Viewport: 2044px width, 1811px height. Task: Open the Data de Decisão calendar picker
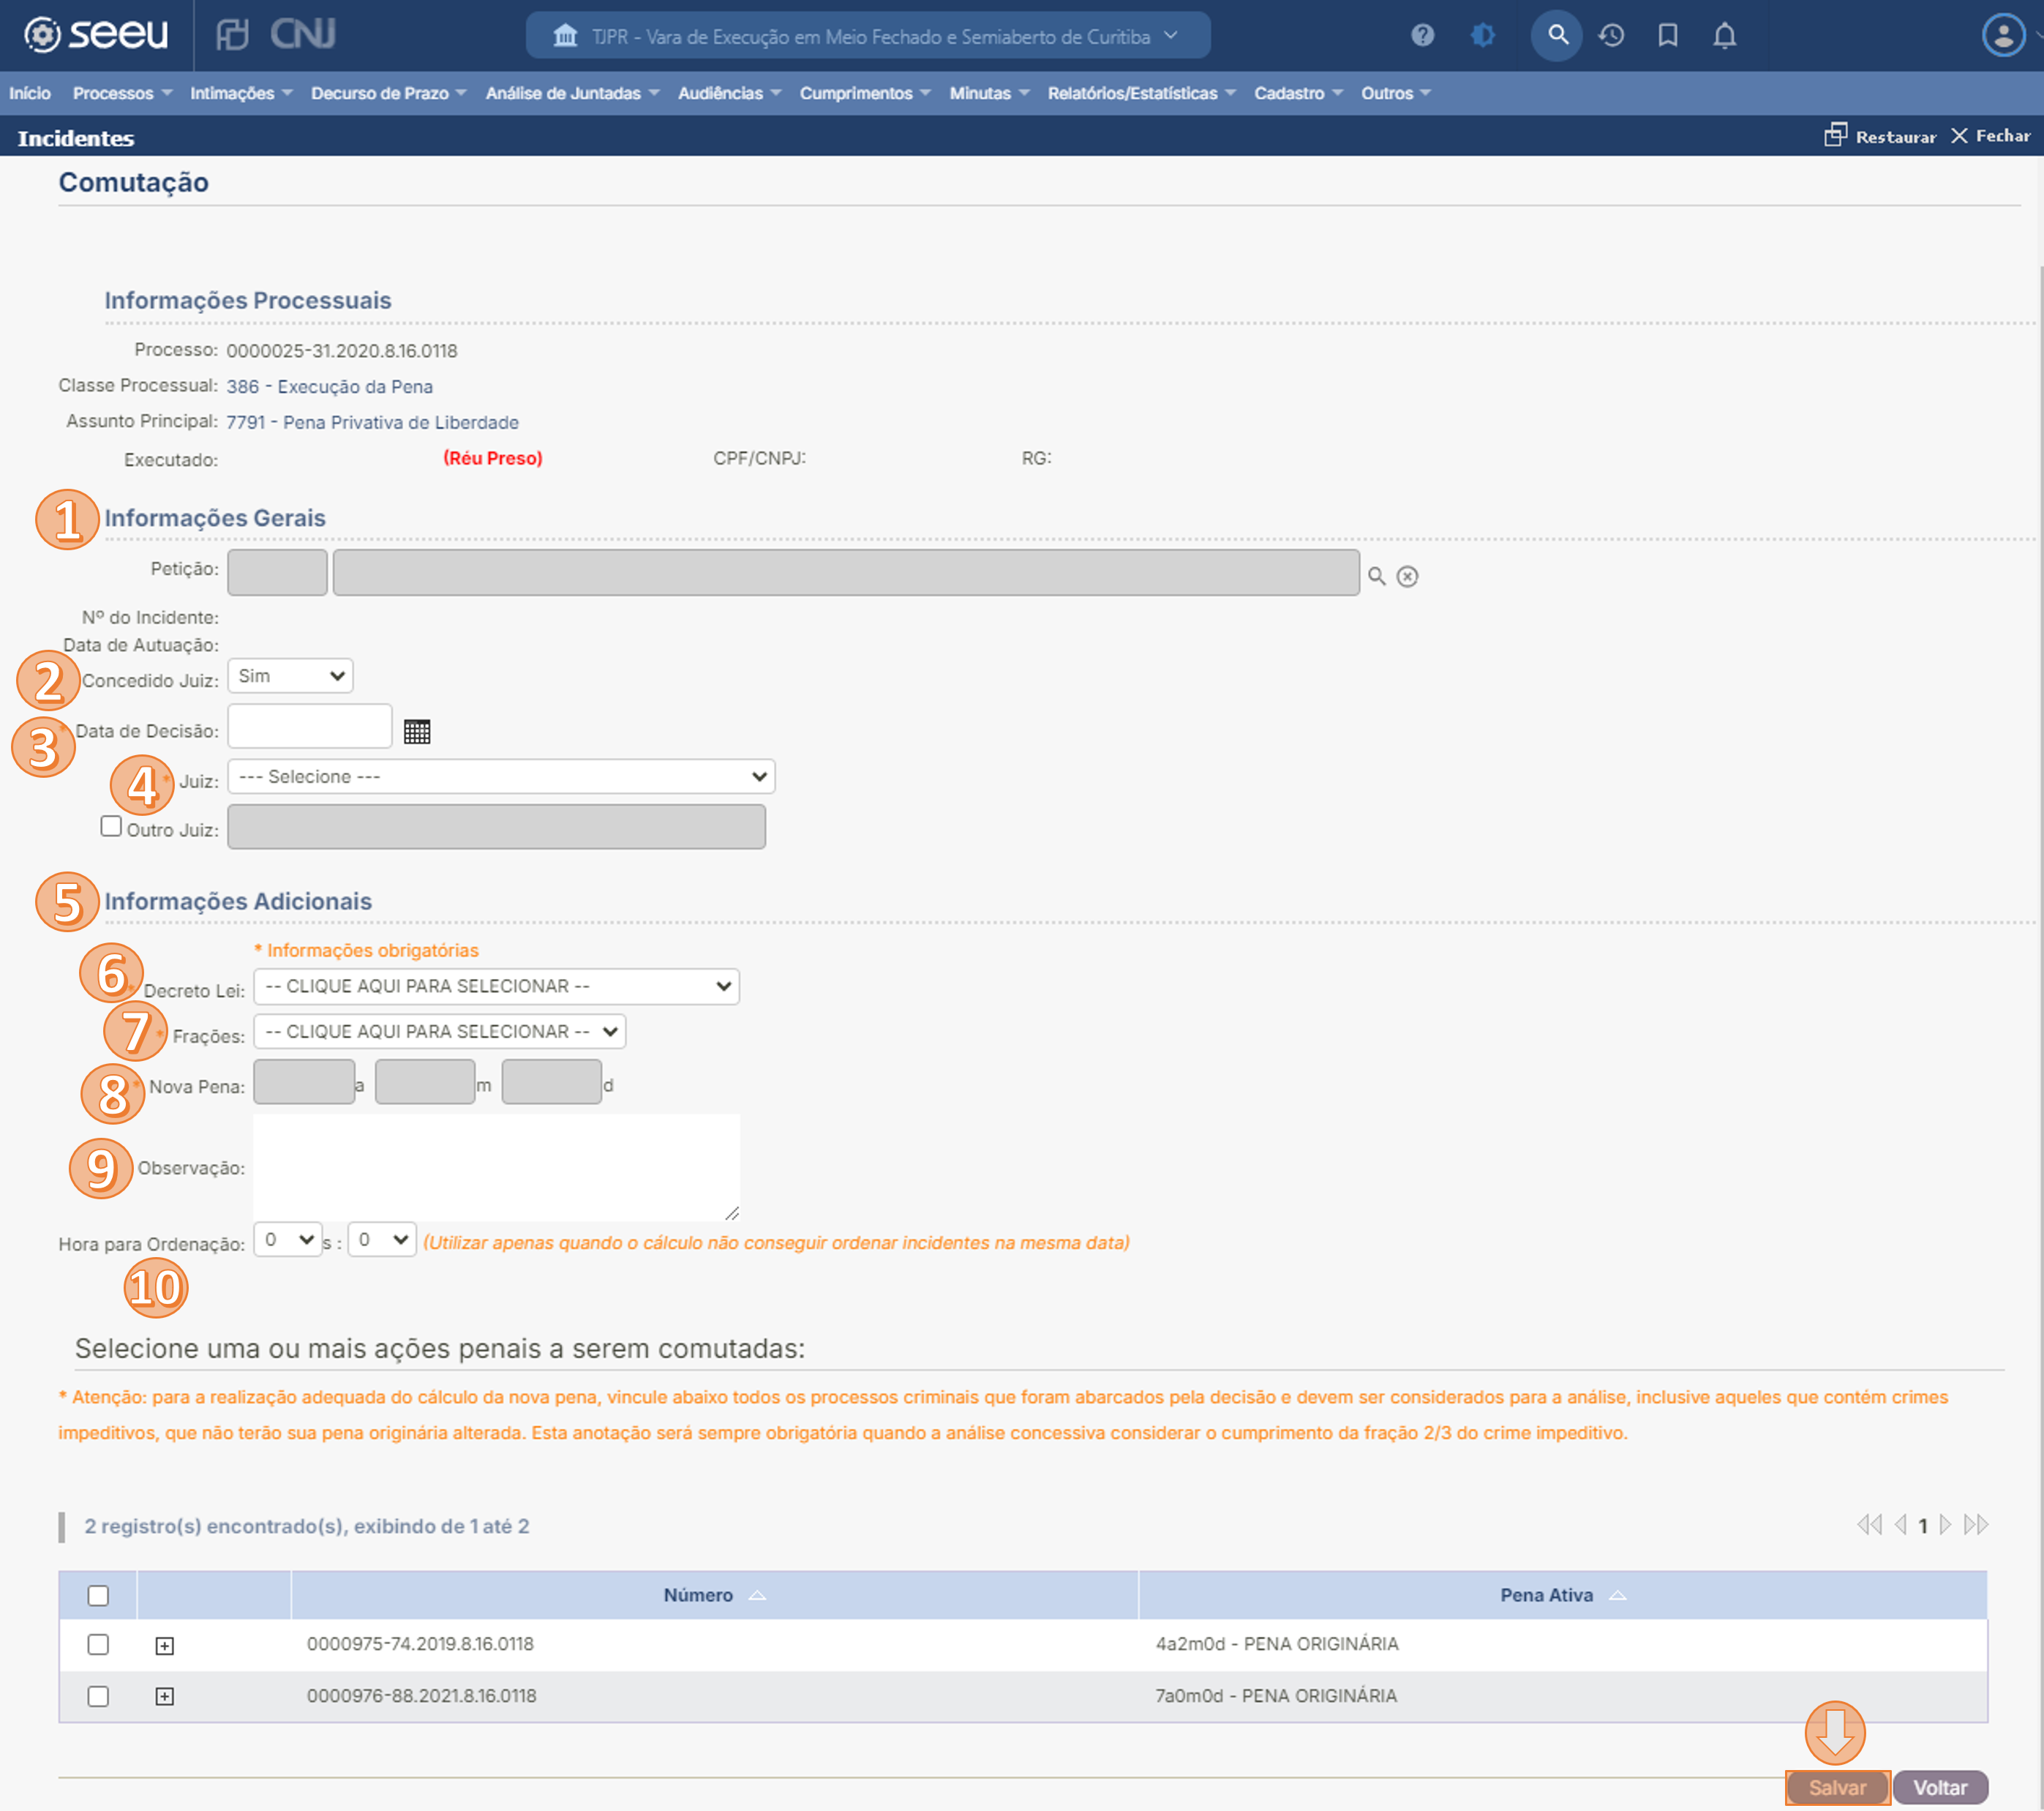point(417,731)
